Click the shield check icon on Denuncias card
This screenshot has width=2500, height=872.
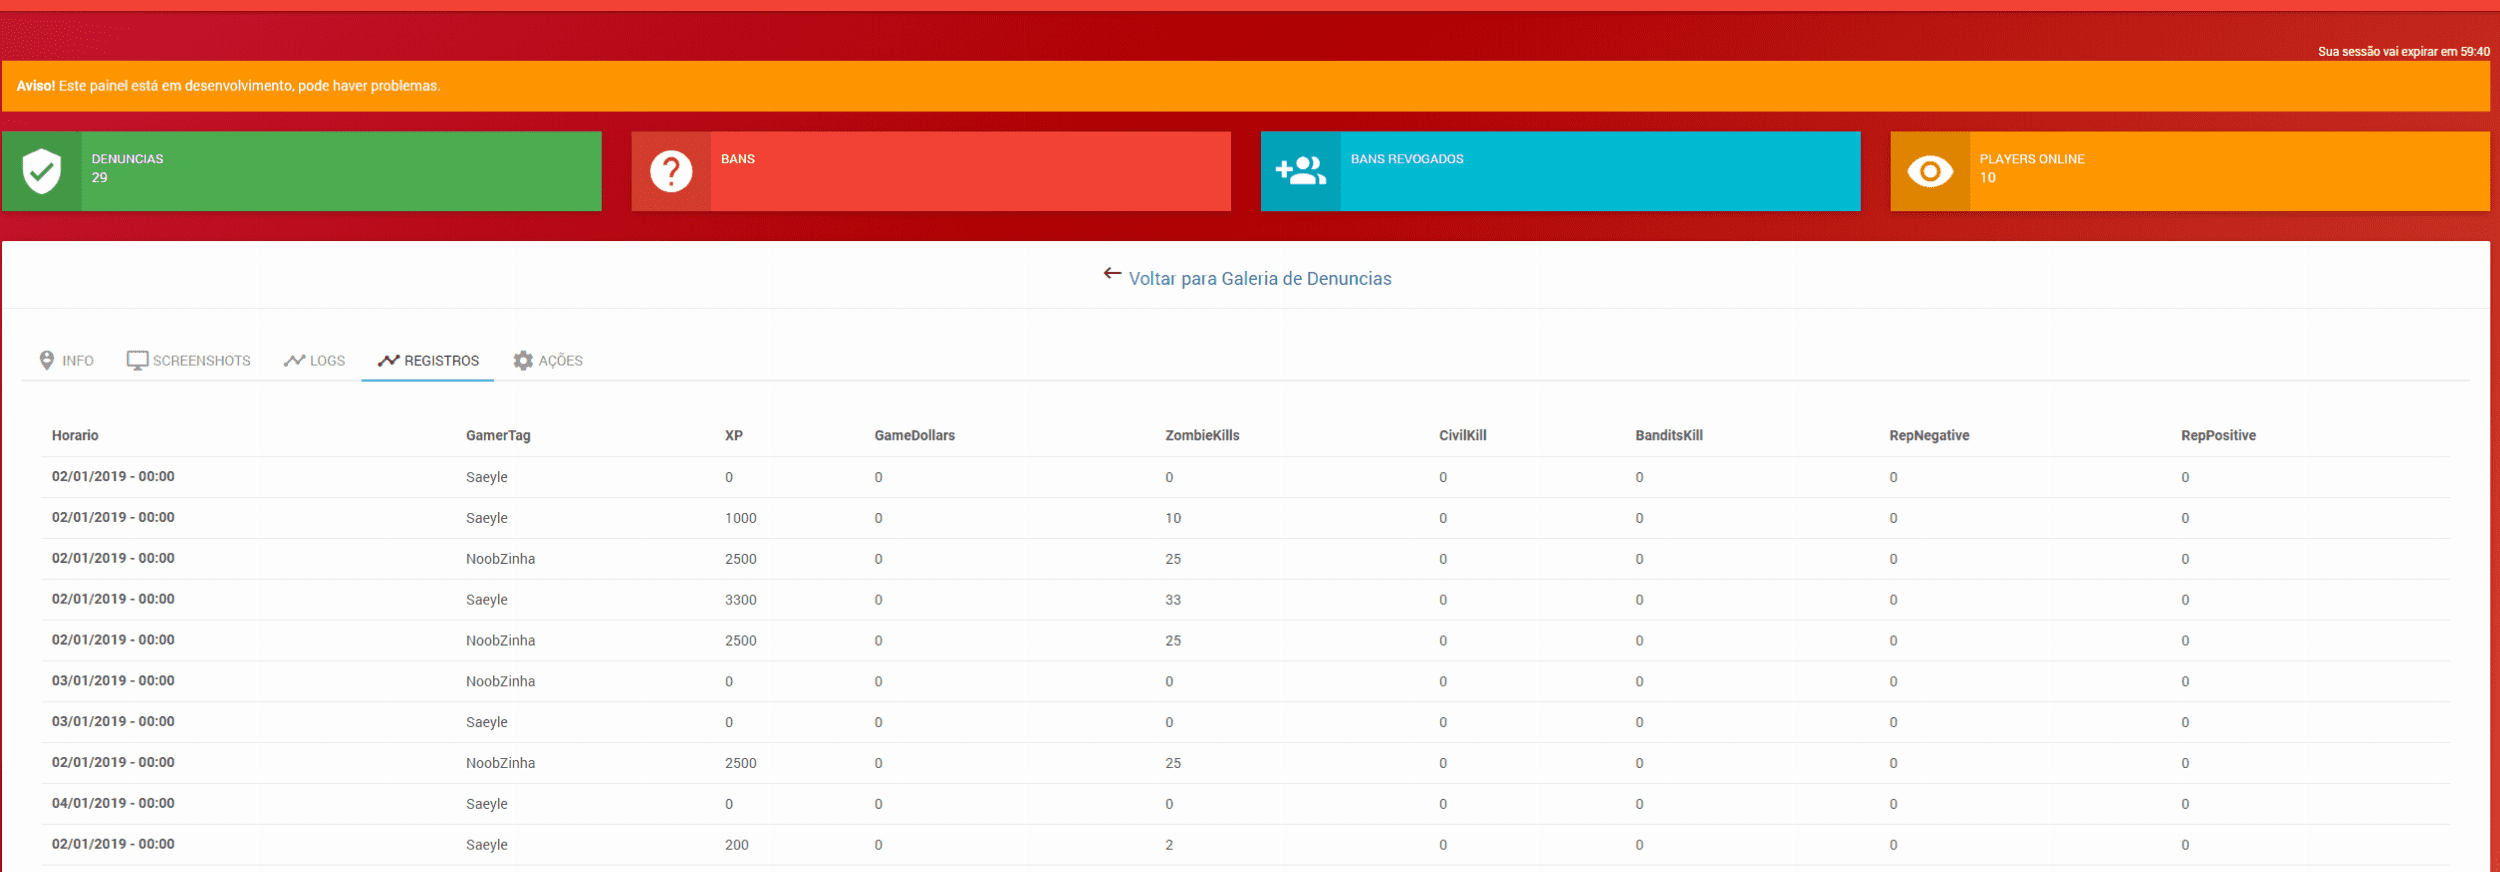coord(42,171)
